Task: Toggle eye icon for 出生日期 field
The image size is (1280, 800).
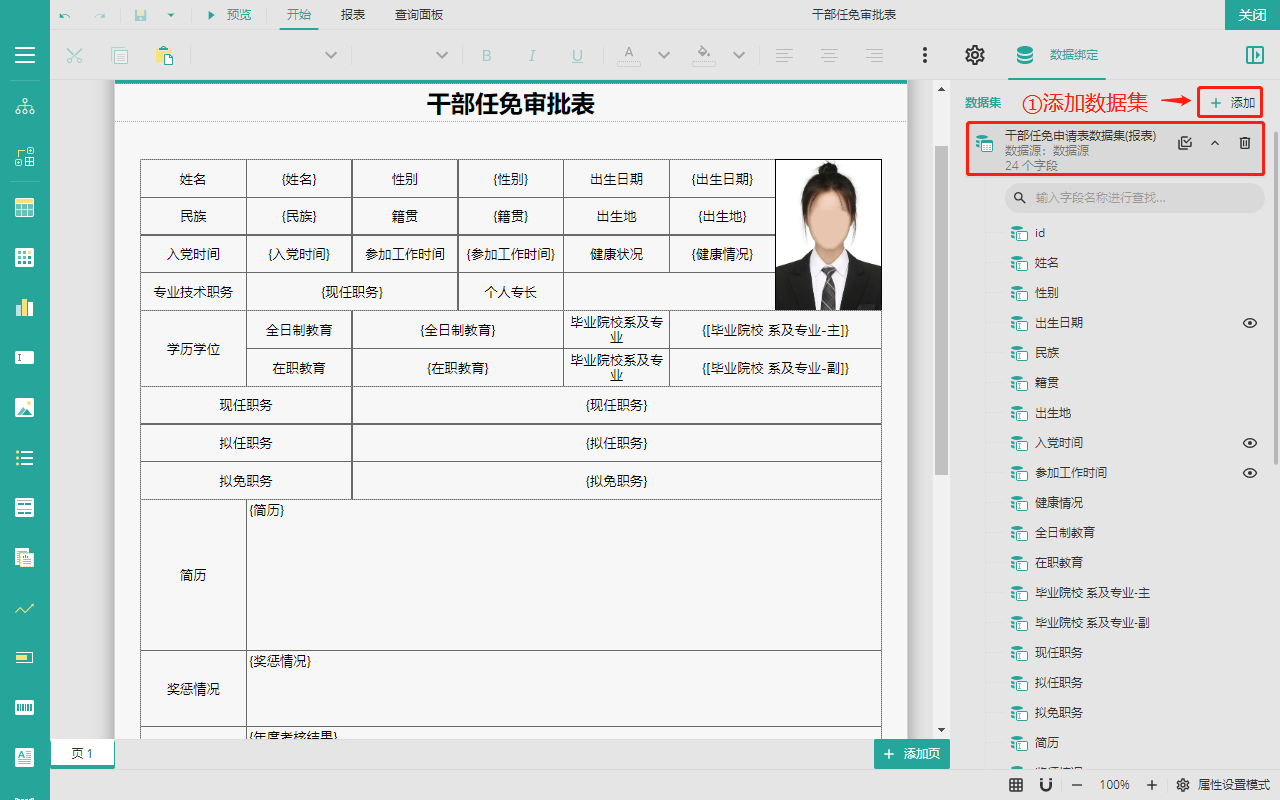Action: point(1249,323)
